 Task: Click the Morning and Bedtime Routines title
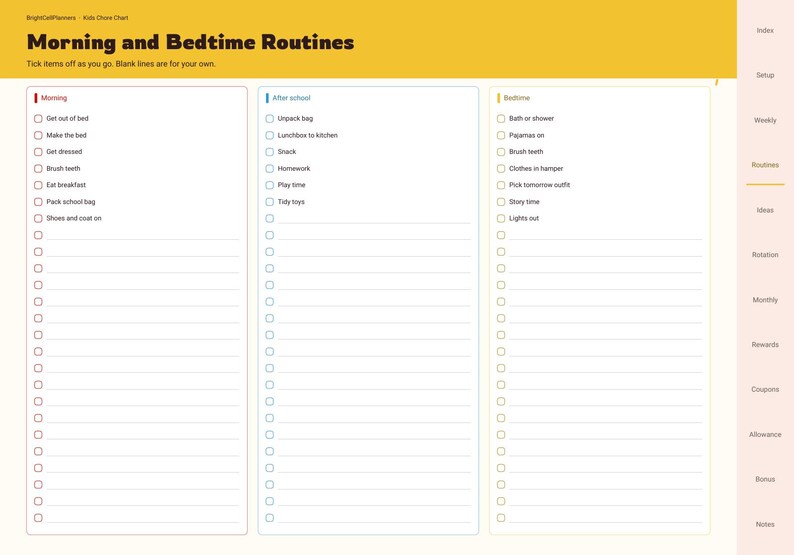click(190, 42)
